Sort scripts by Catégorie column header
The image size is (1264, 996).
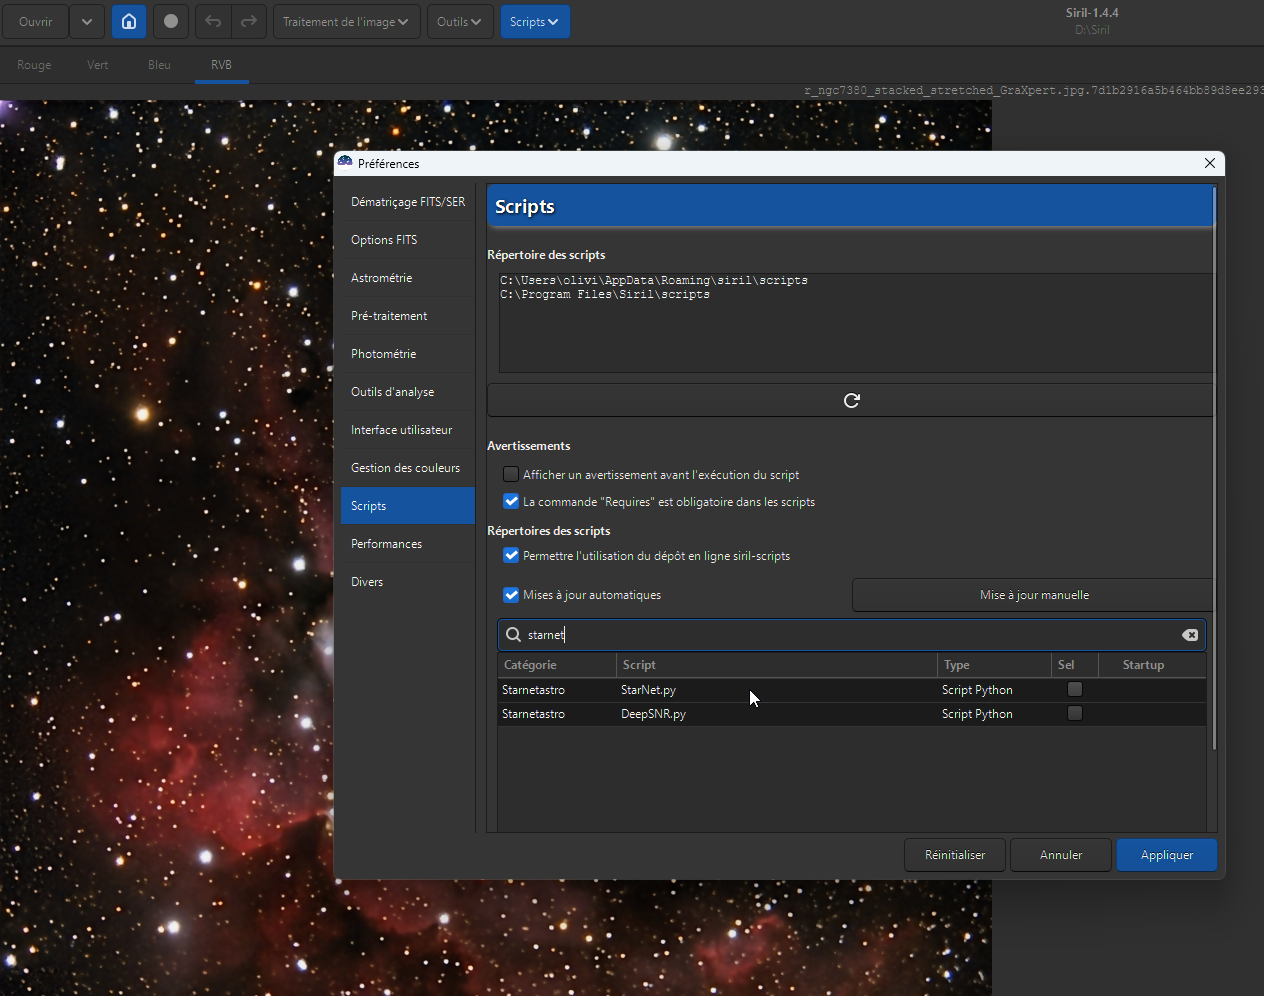tap(557, 665)
